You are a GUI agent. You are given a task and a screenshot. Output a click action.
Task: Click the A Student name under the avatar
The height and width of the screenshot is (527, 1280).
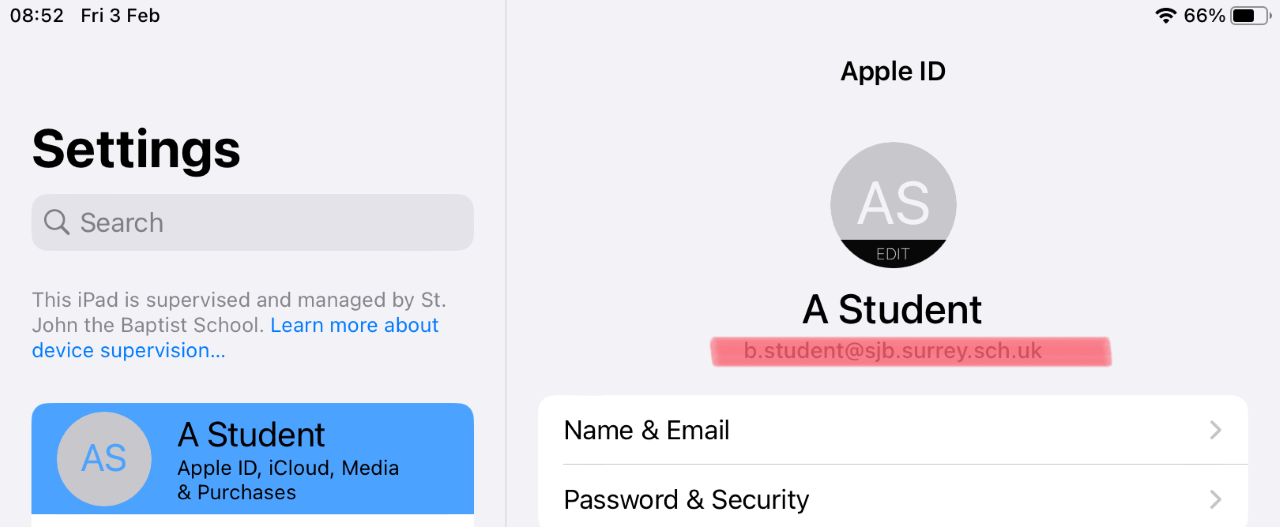[893, 310]
